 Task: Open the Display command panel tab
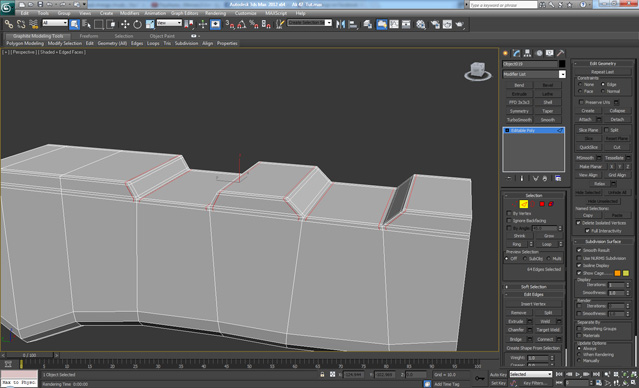tap(550, 53)
